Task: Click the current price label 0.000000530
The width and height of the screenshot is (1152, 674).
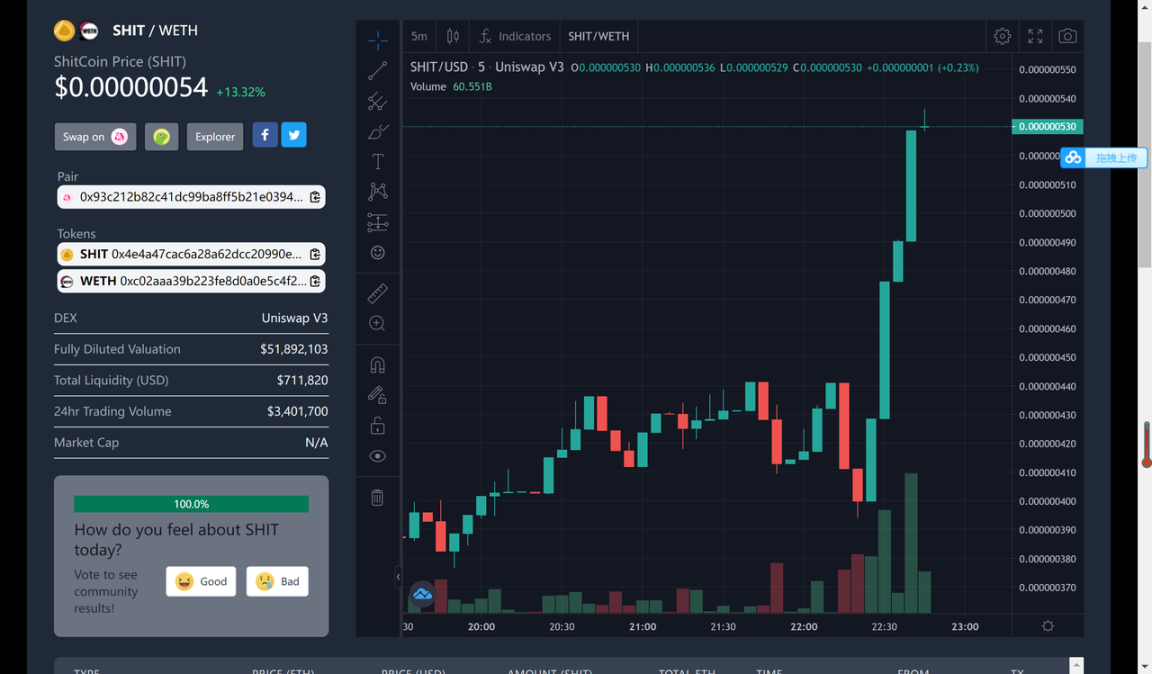Action: (x=1047, y=126)
